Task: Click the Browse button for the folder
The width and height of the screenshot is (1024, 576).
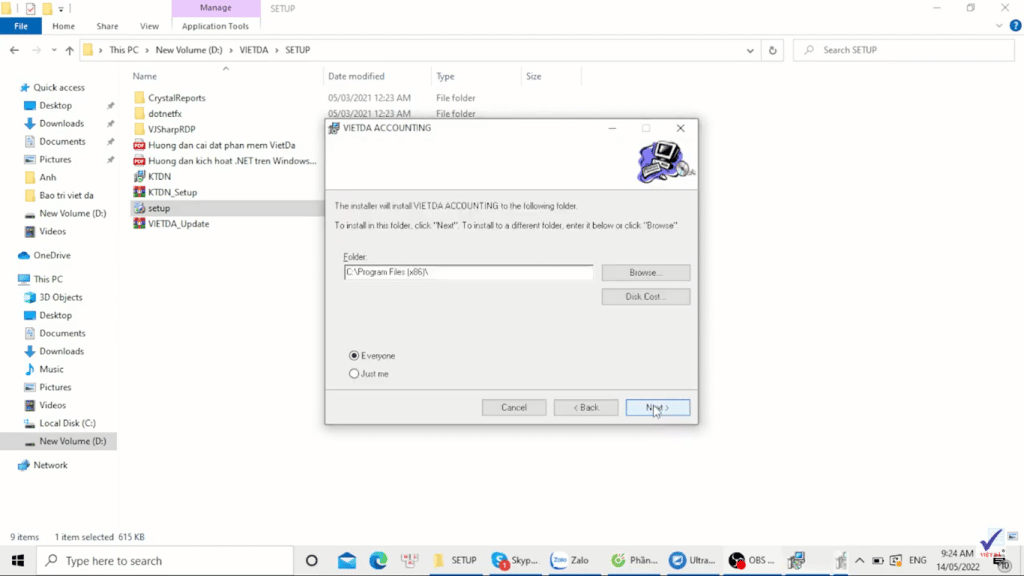Action: tap(646, 272)
